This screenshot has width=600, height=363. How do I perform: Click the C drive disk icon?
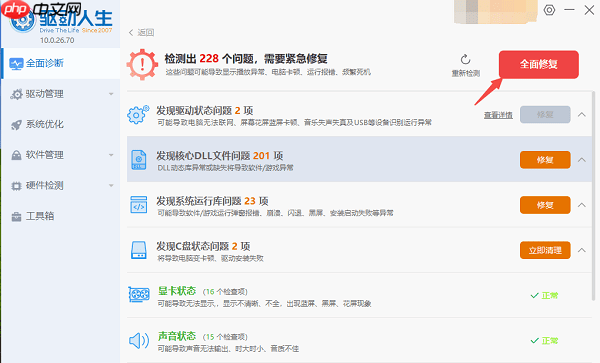click(139, 250)
